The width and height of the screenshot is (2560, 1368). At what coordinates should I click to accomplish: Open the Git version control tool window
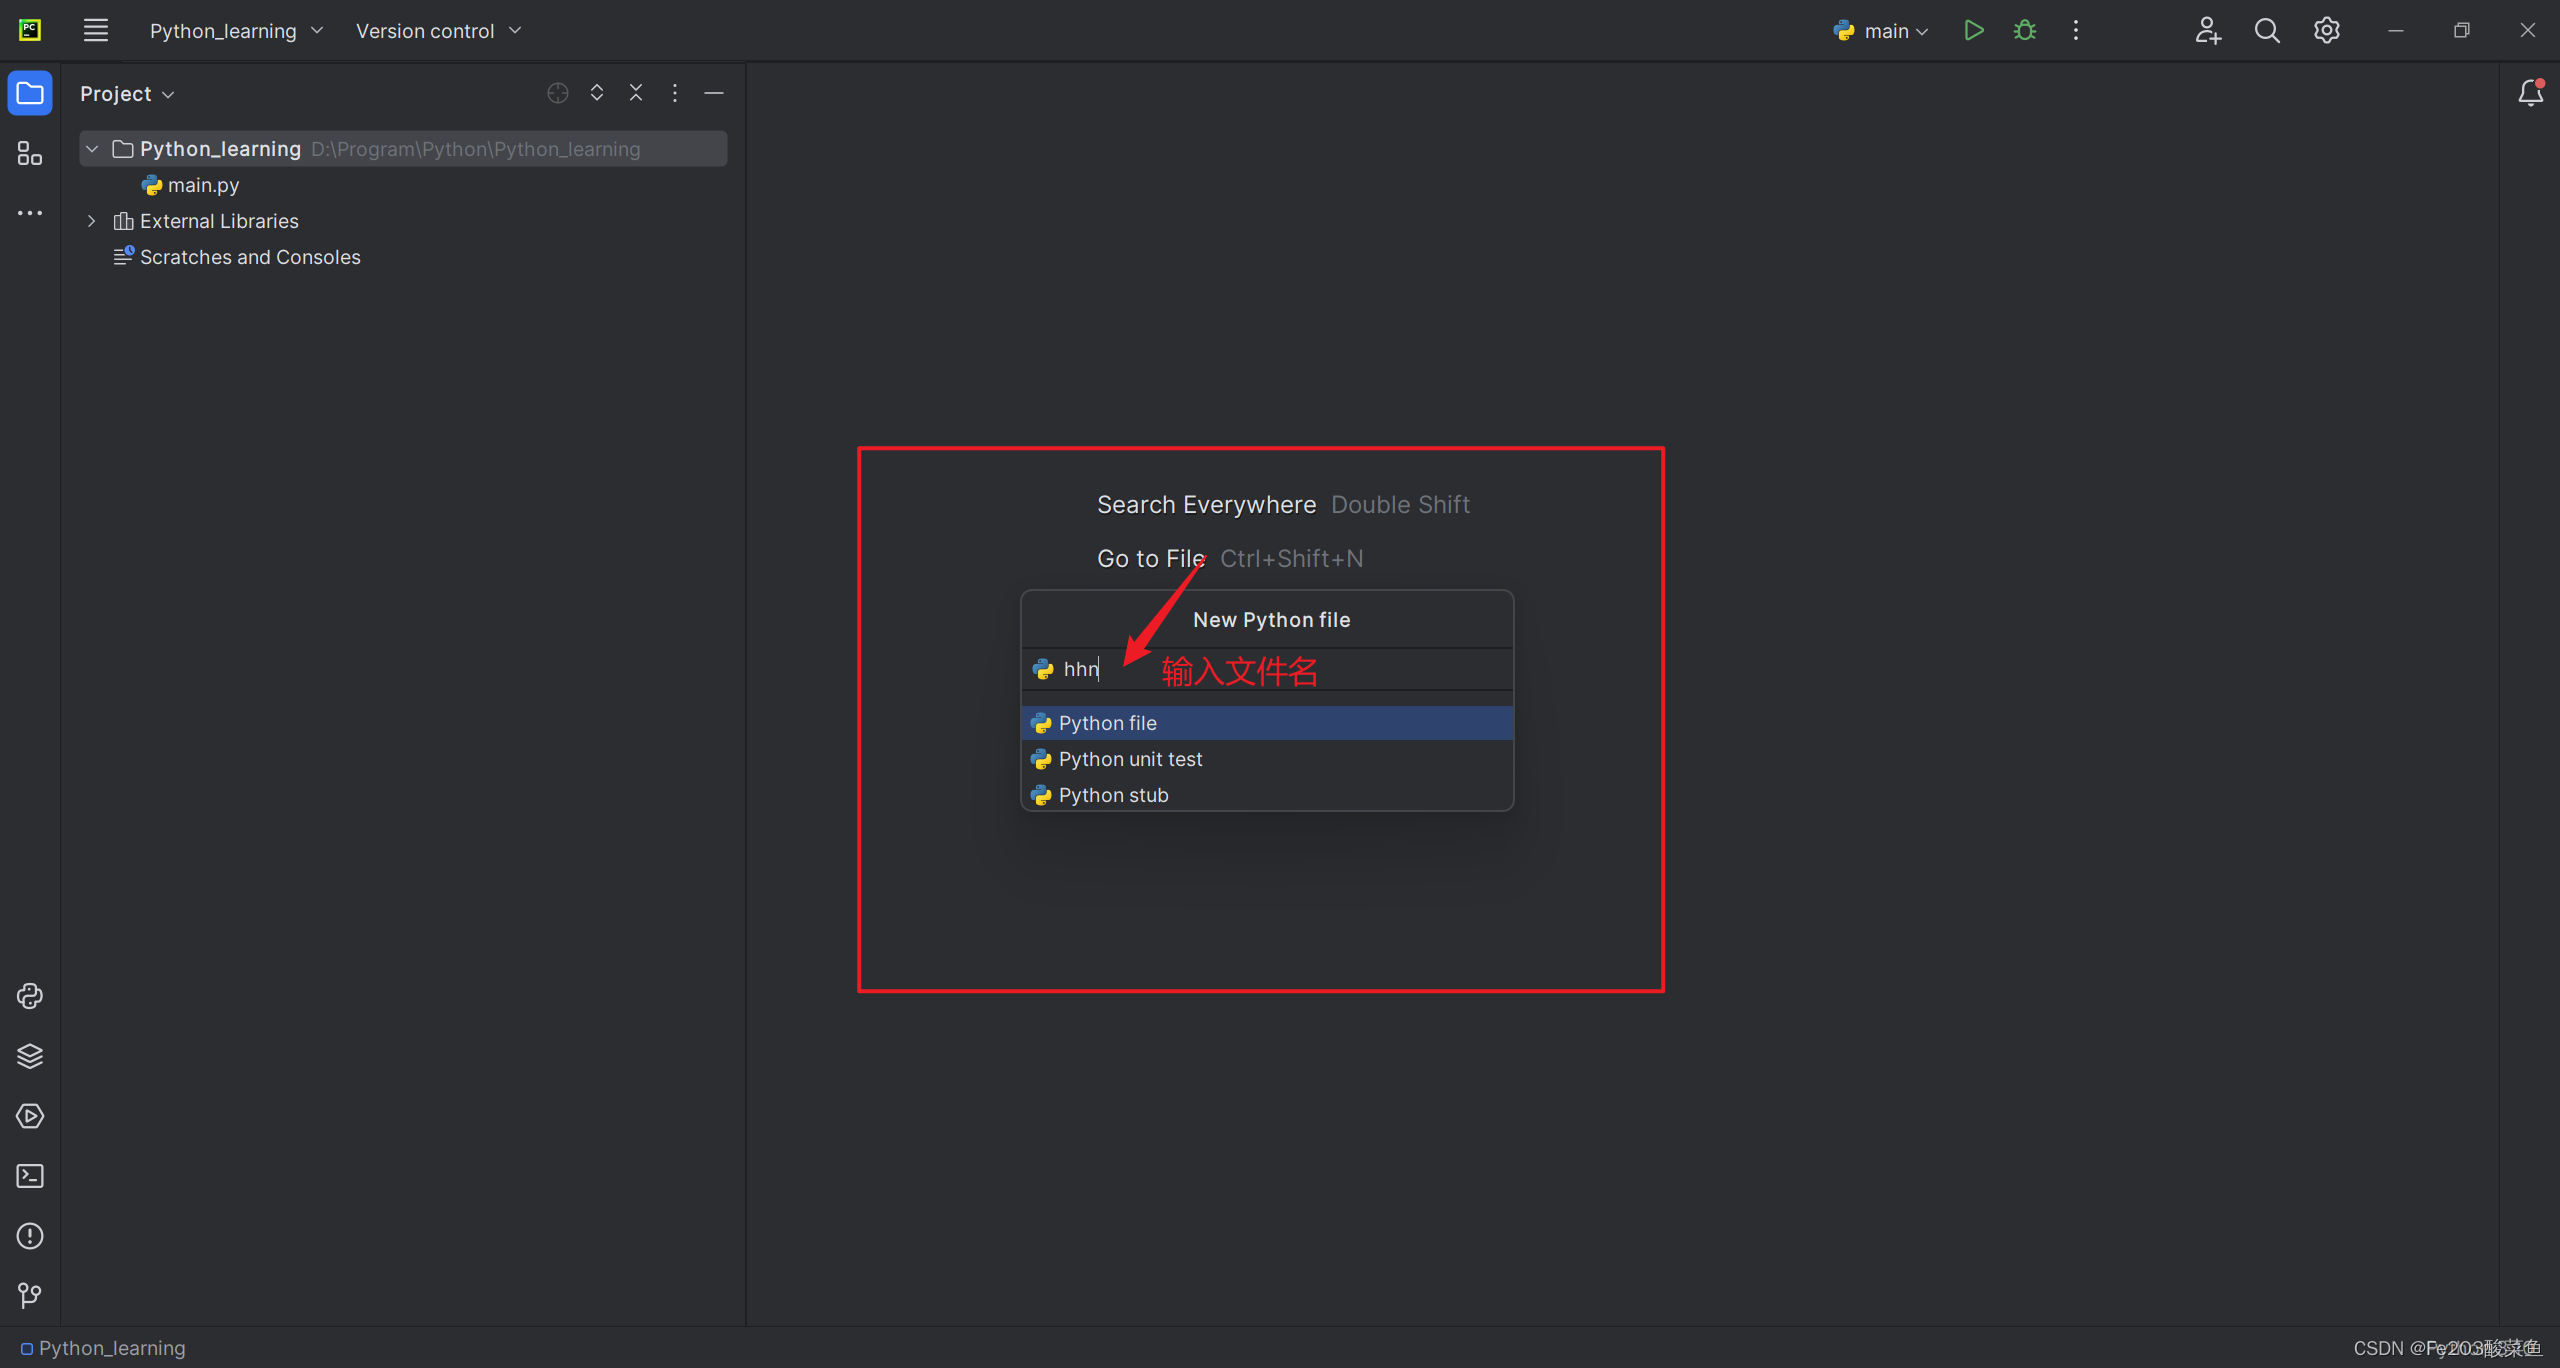point(30,1296)
